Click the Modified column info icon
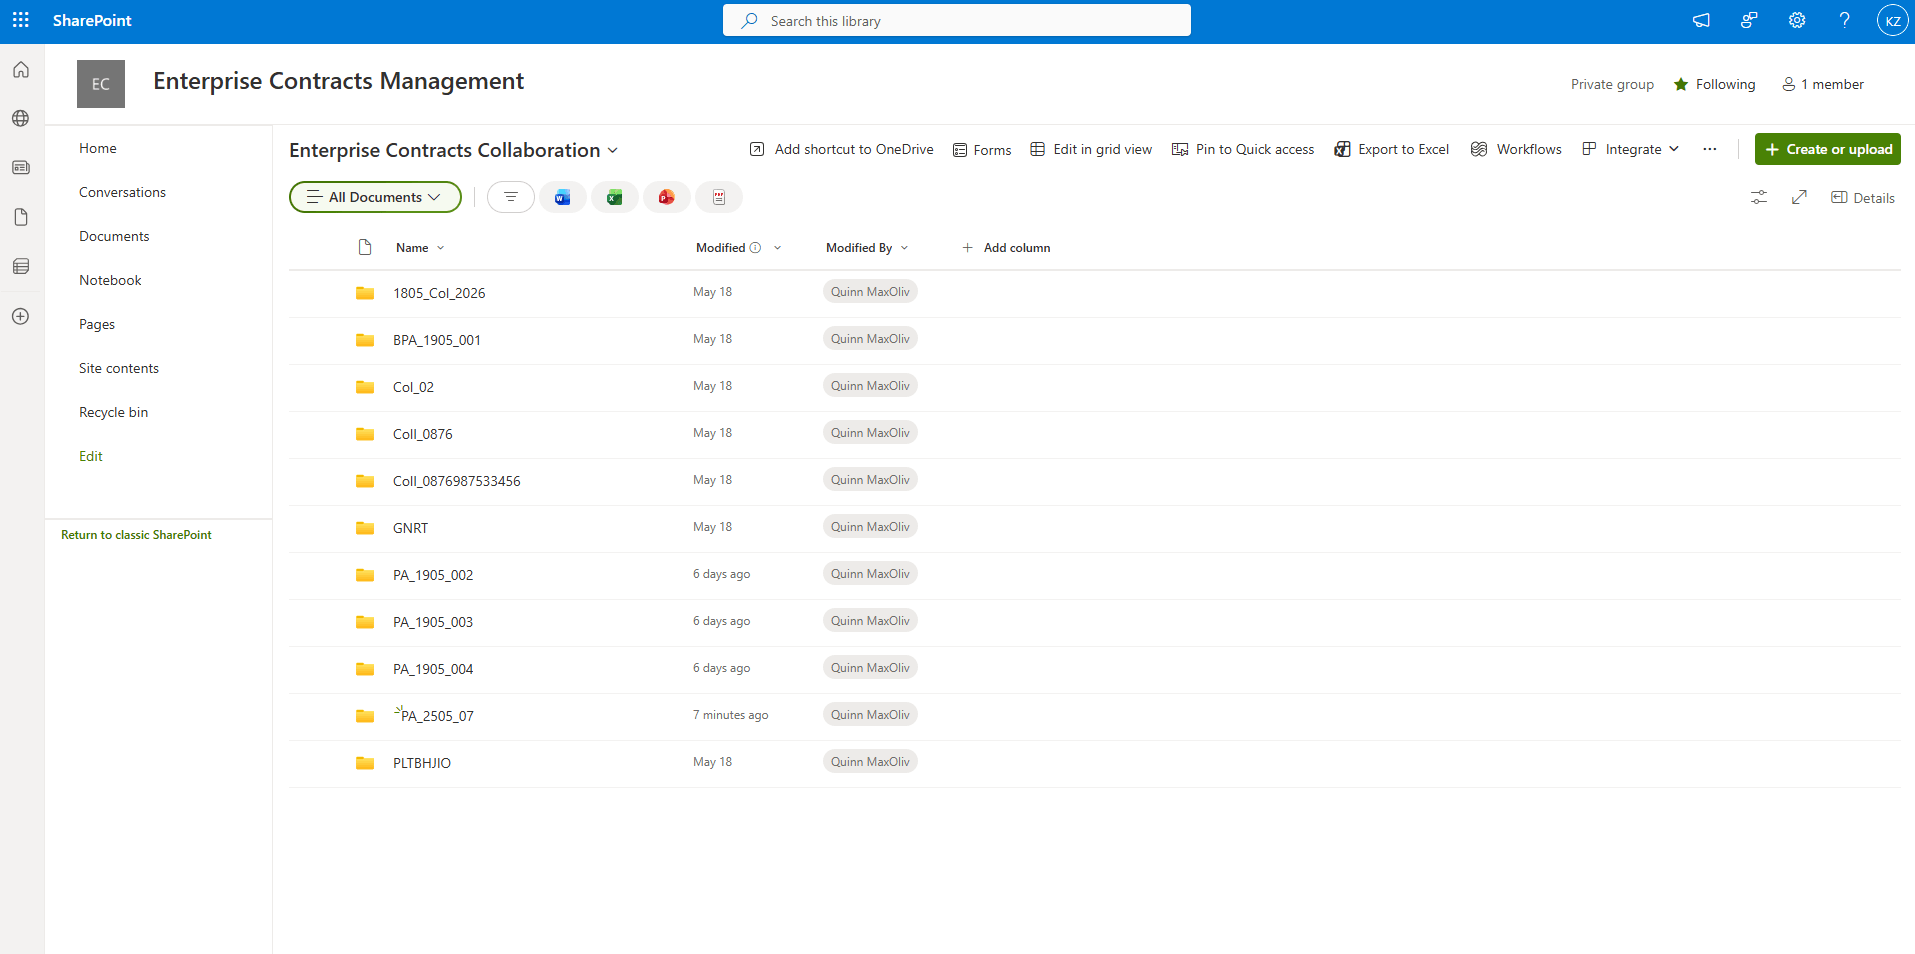The image size is (1915, 954). 755,248
